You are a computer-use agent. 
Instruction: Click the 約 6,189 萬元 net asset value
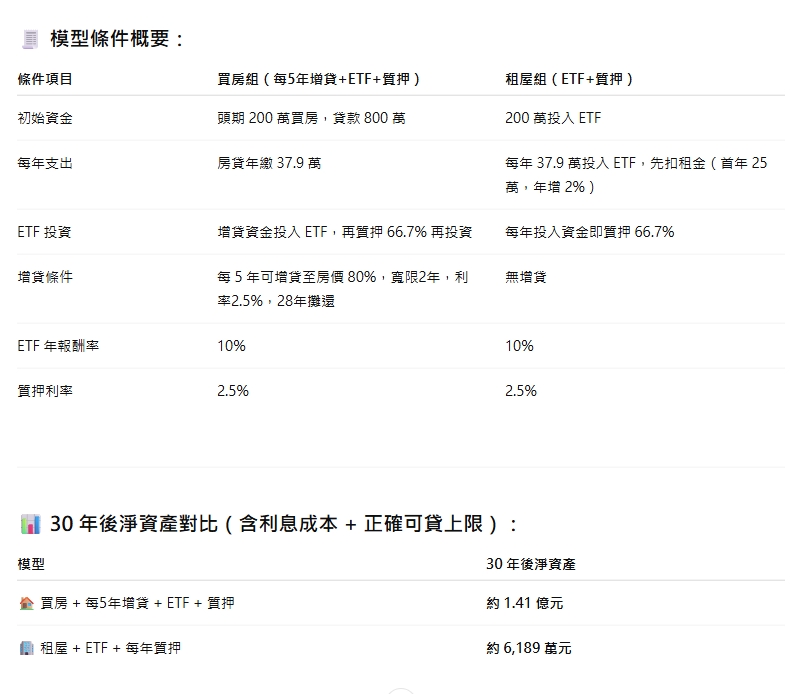[529, 648]
